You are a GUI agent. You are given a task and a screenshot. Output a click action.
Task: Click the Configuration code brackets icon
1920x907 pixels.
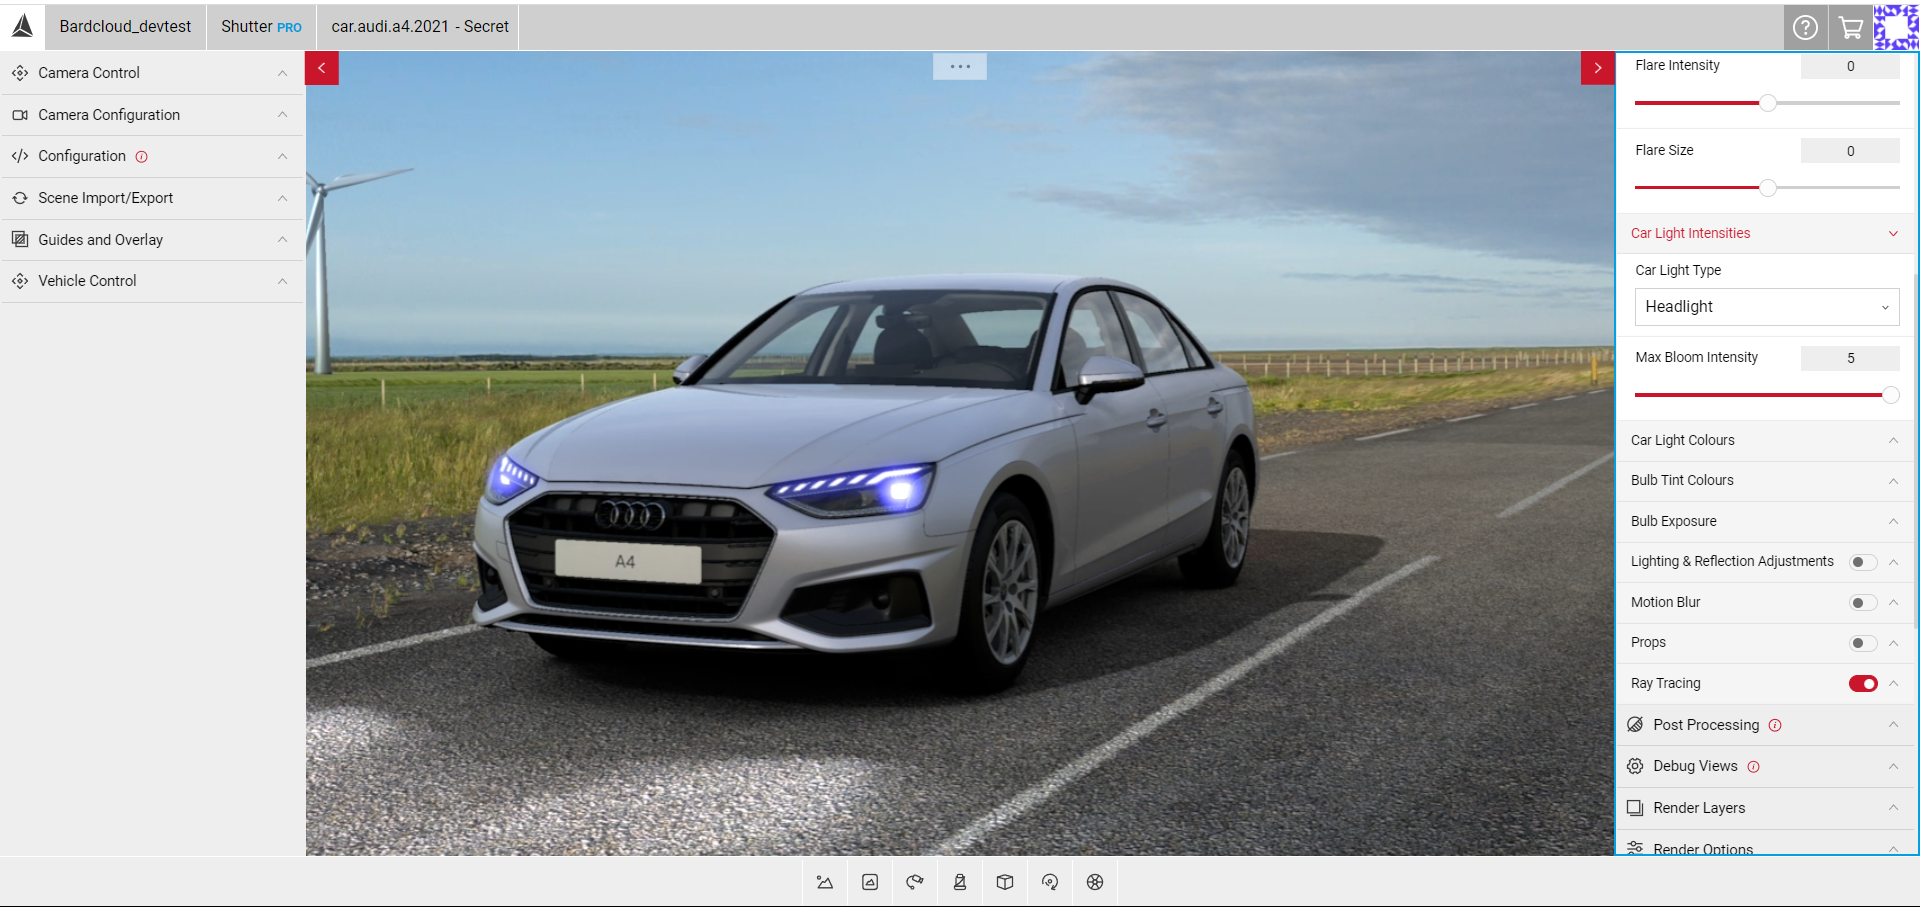20,156
